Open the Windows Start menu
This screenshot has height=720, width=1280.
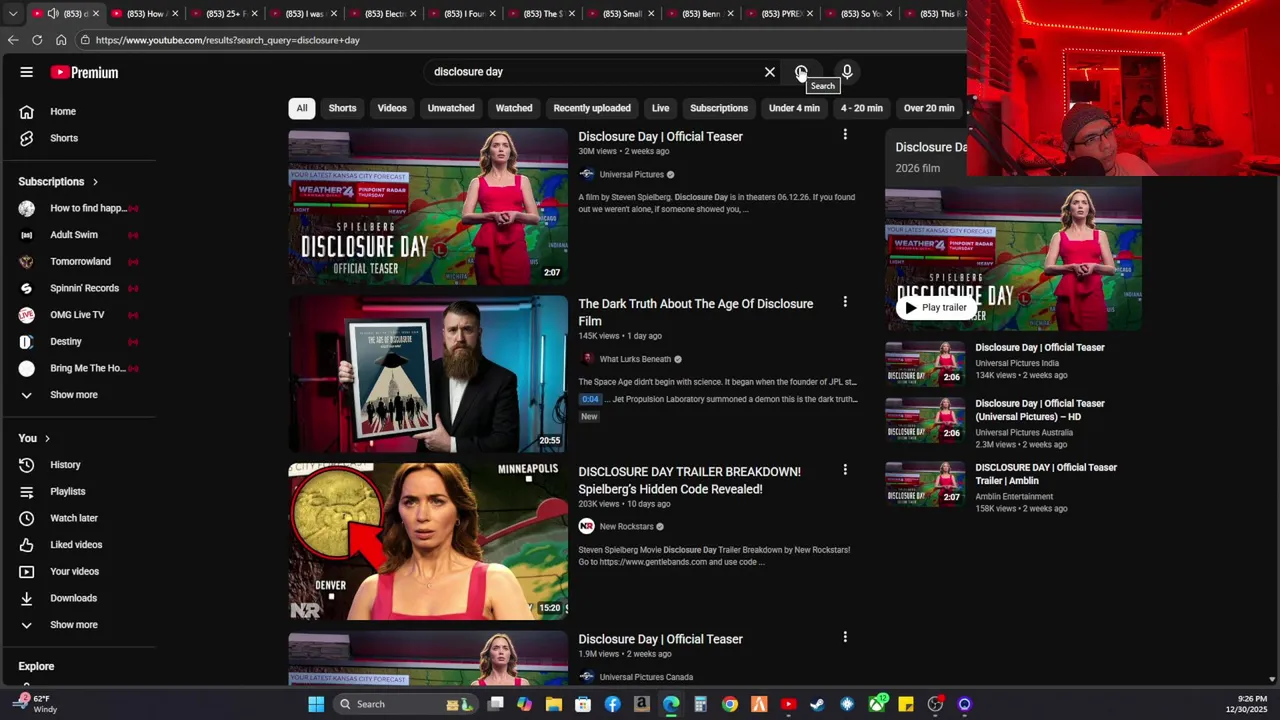[316, 704]
